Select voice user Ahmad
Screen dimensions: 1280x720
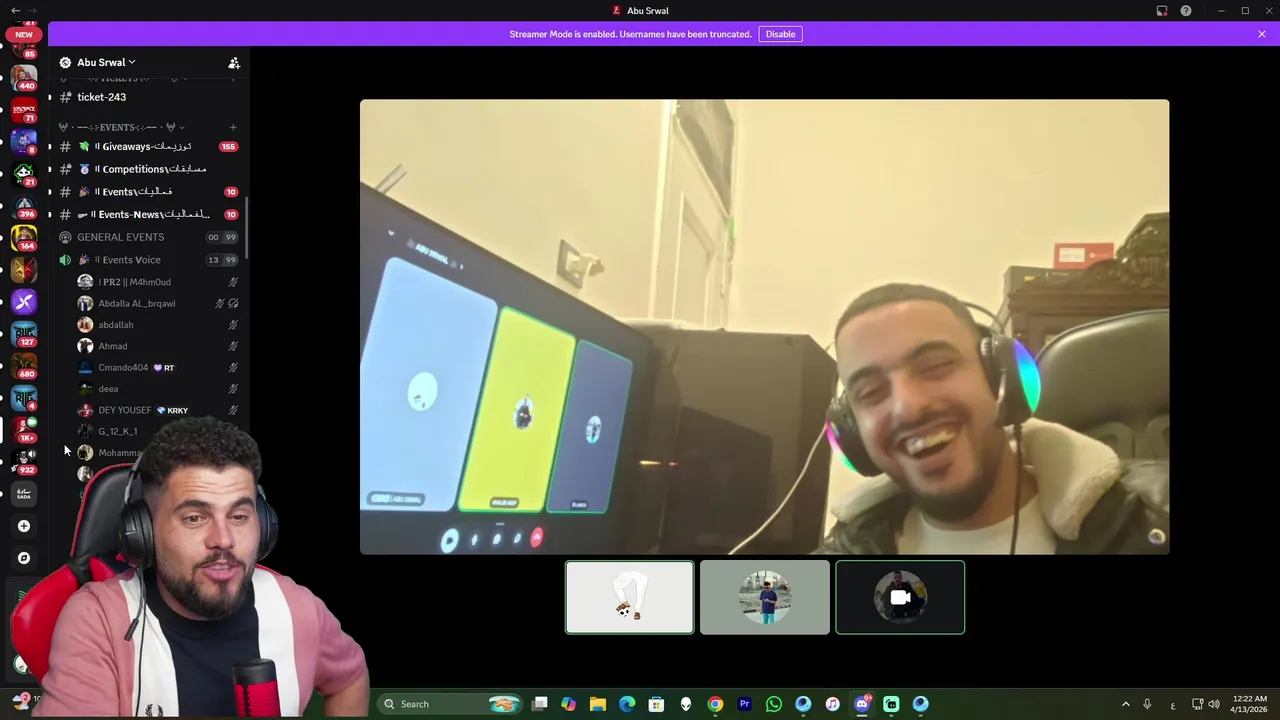click(158, 346)
